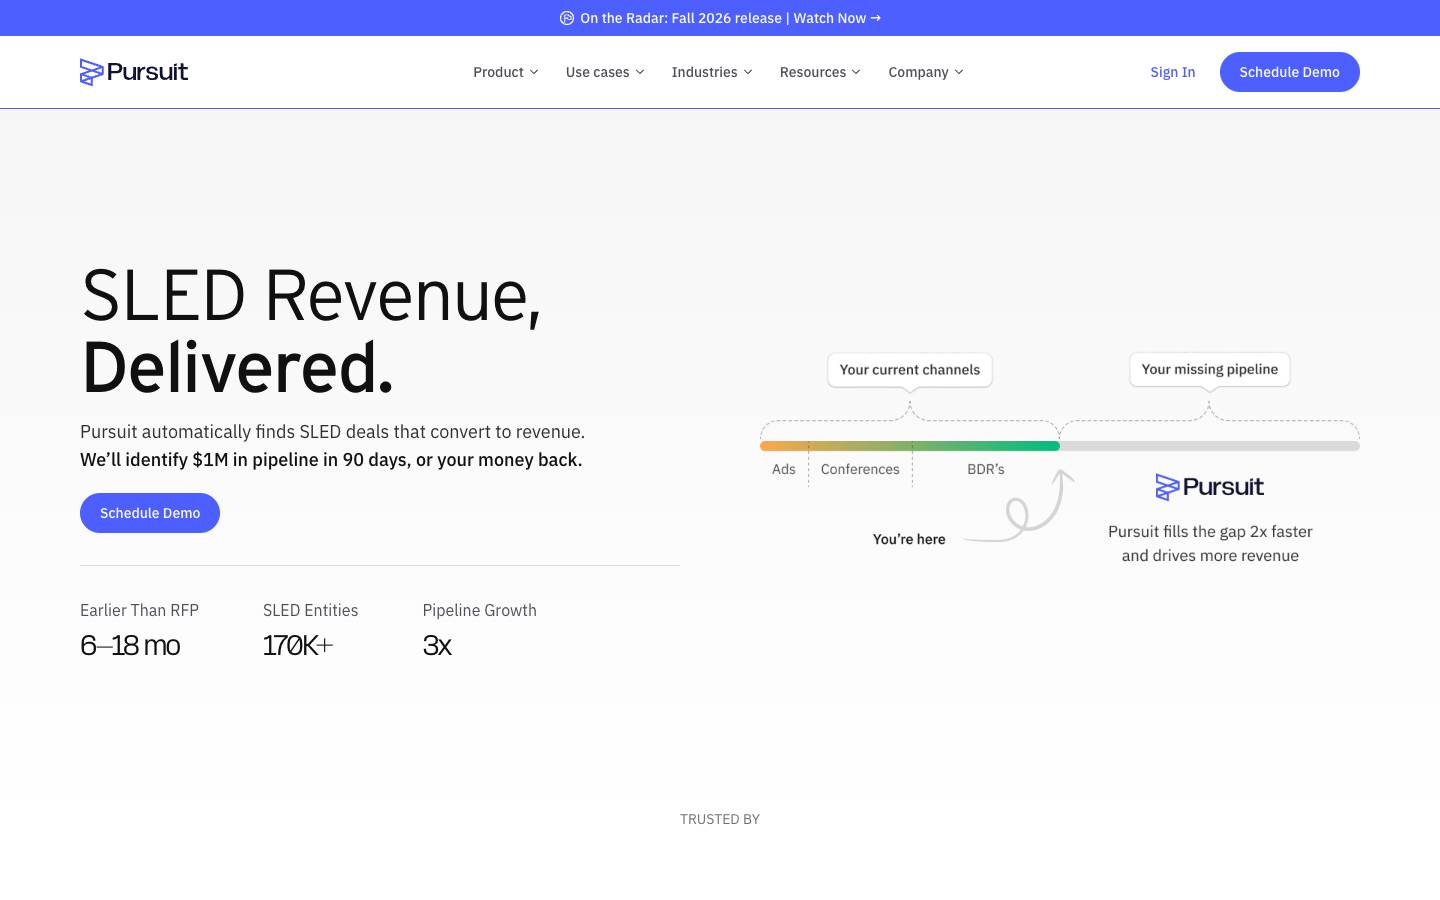
Task: Click Schedule Demo button in header
Action: [1290, 72]
